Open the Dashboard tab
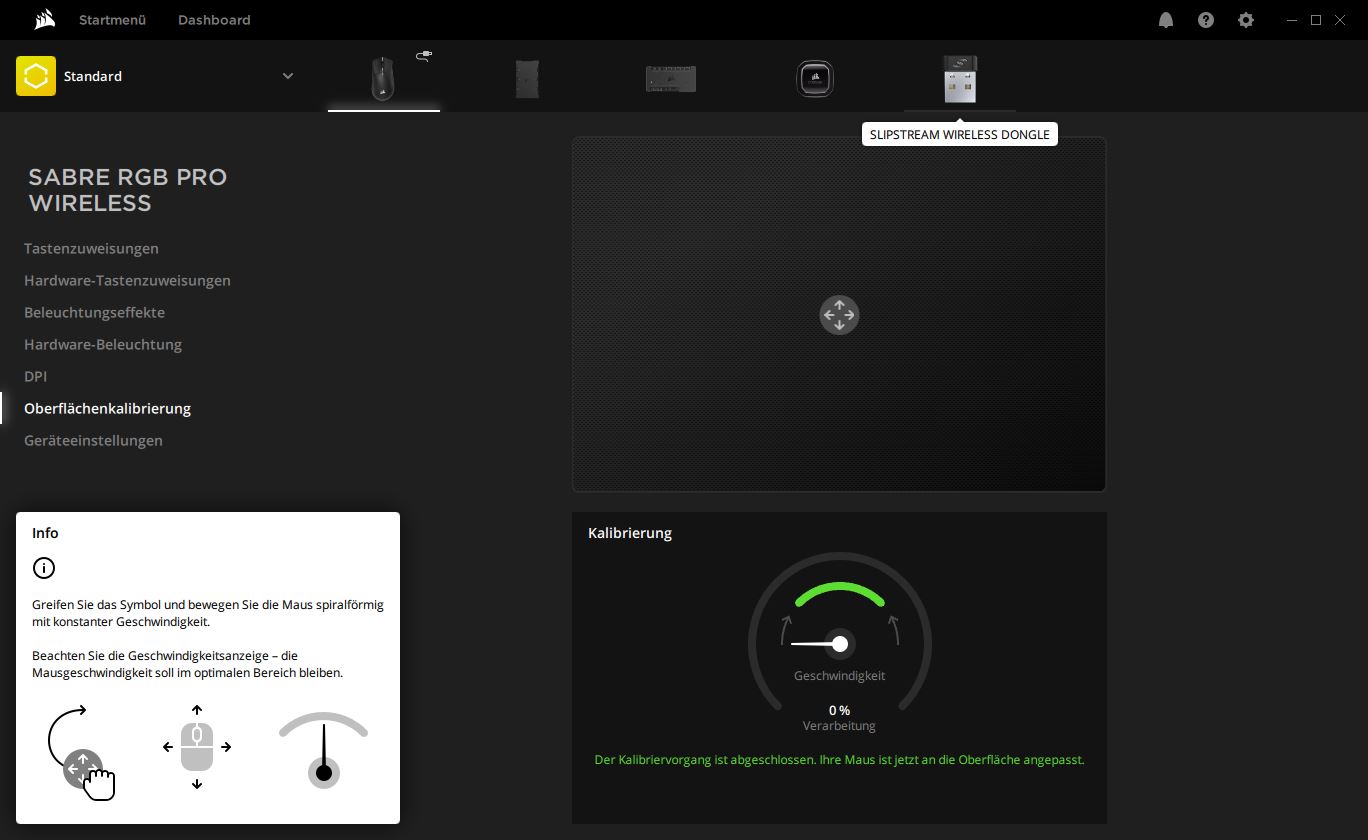 [214, 20]
